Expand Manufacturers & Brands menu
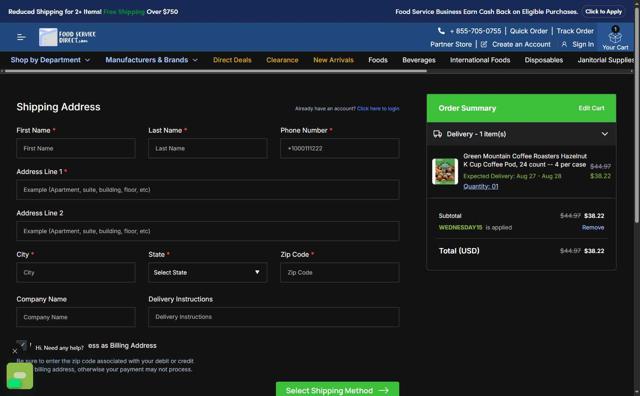This screenshot has width=640, height=396. click(x=151, y=60)
